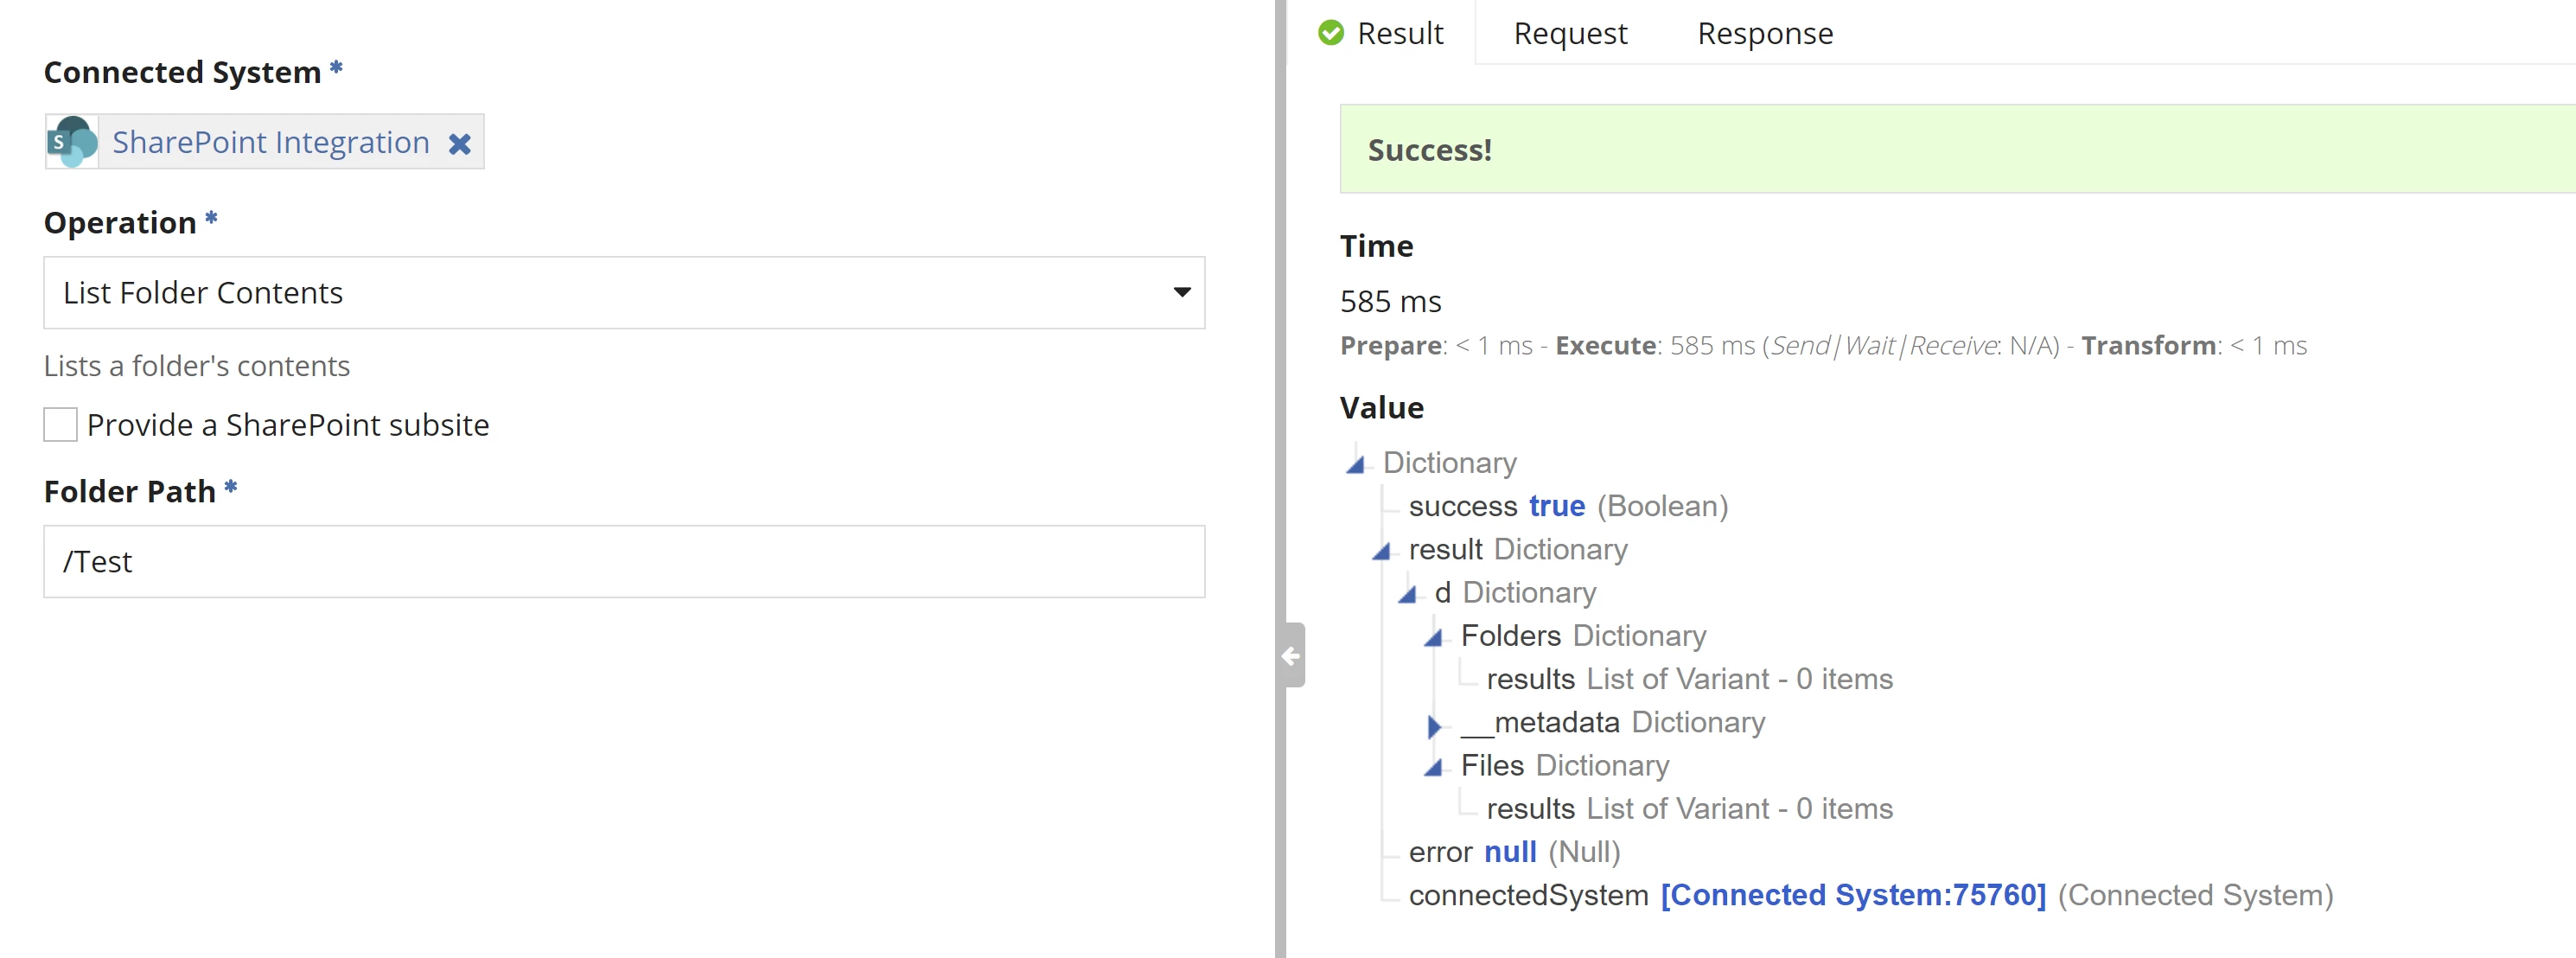2576x958 pixels.
Task: Open the Operation dropdown list
Action: click(624, 293)
